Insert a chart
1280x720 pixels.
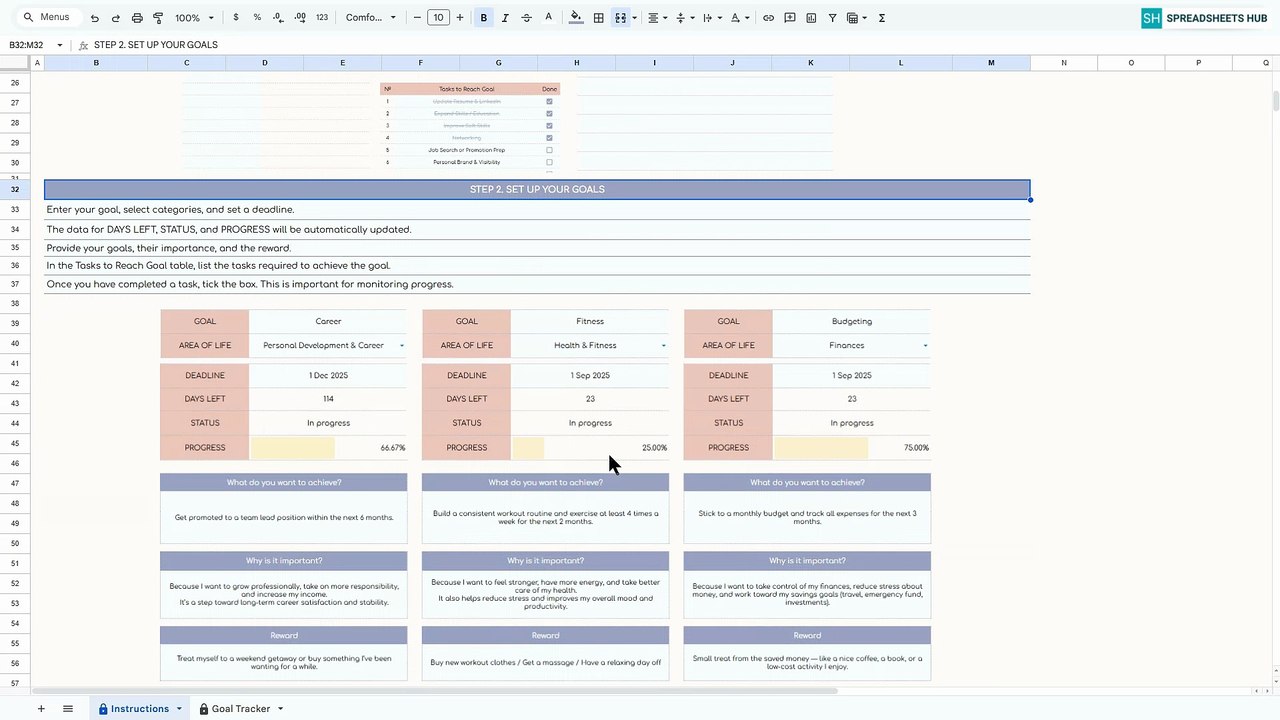tap(811, 18)
